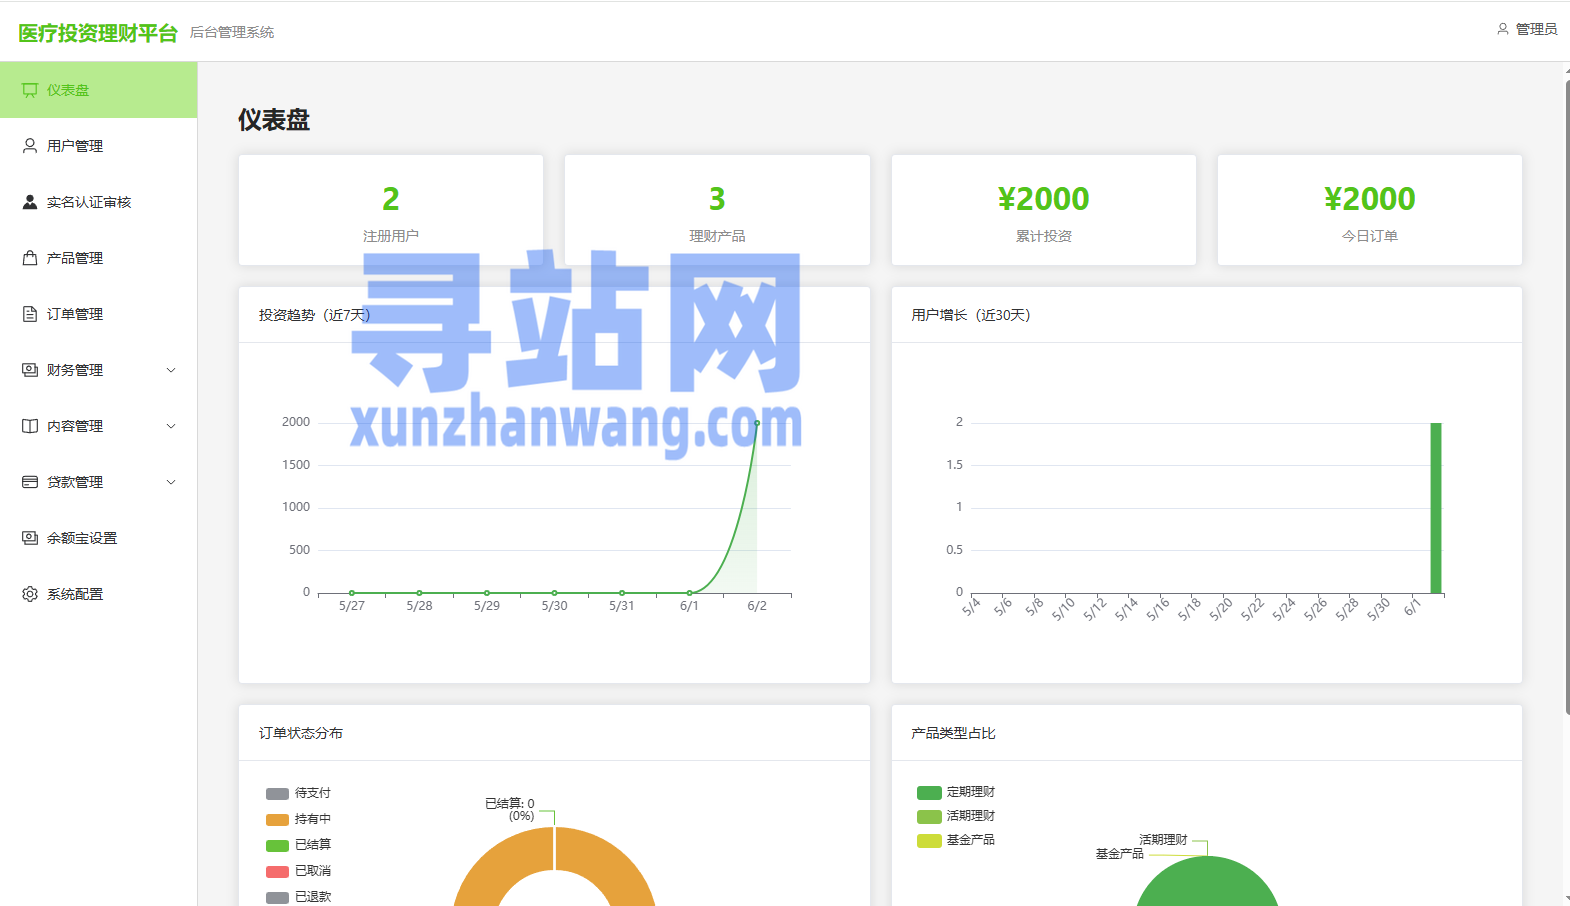Click the 5/27 axis label
1570x906 pixels.
point(352,606)
